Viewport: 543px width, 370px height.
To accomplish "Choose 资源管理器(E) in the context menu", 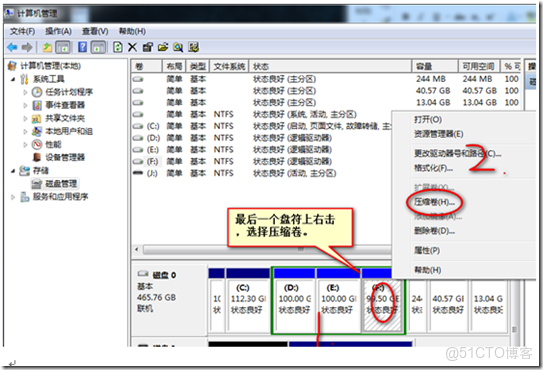I will click(438, 134).
